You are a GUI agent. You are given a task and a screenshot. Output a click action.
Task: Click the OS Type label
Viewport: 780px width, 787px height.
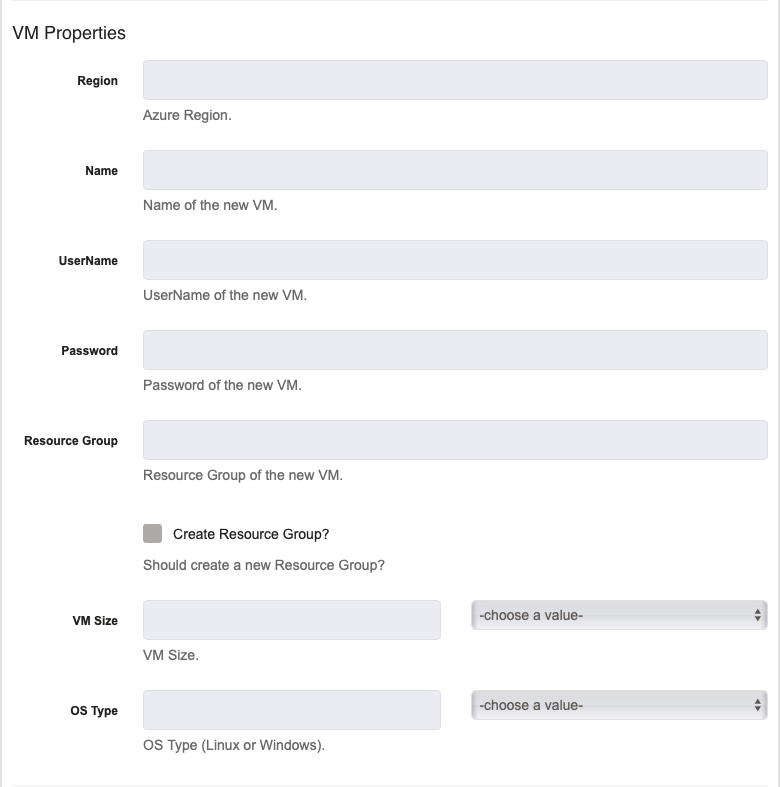94,711
